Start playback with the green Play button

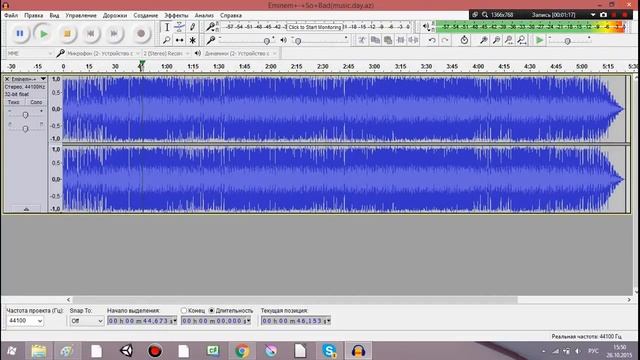tap(43, 34)
